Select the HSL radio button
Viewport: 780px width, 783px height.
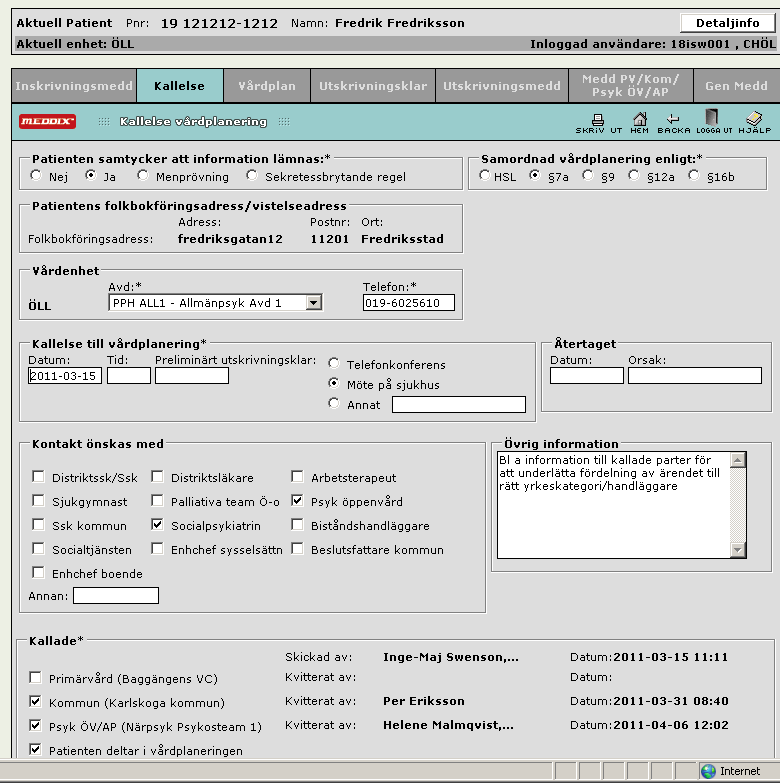click(484, 175)
